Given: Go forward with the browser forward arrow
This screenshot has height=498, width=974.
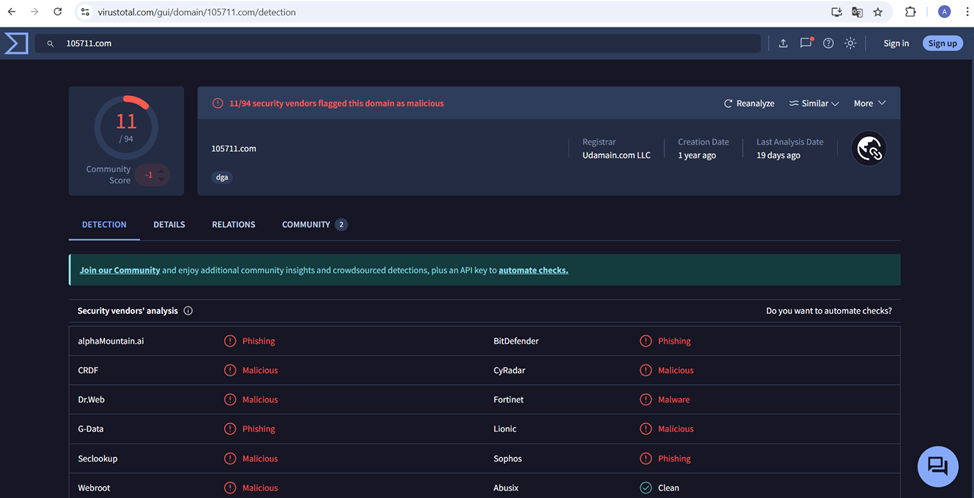Looking at the screenshot, I should (35, 12).
